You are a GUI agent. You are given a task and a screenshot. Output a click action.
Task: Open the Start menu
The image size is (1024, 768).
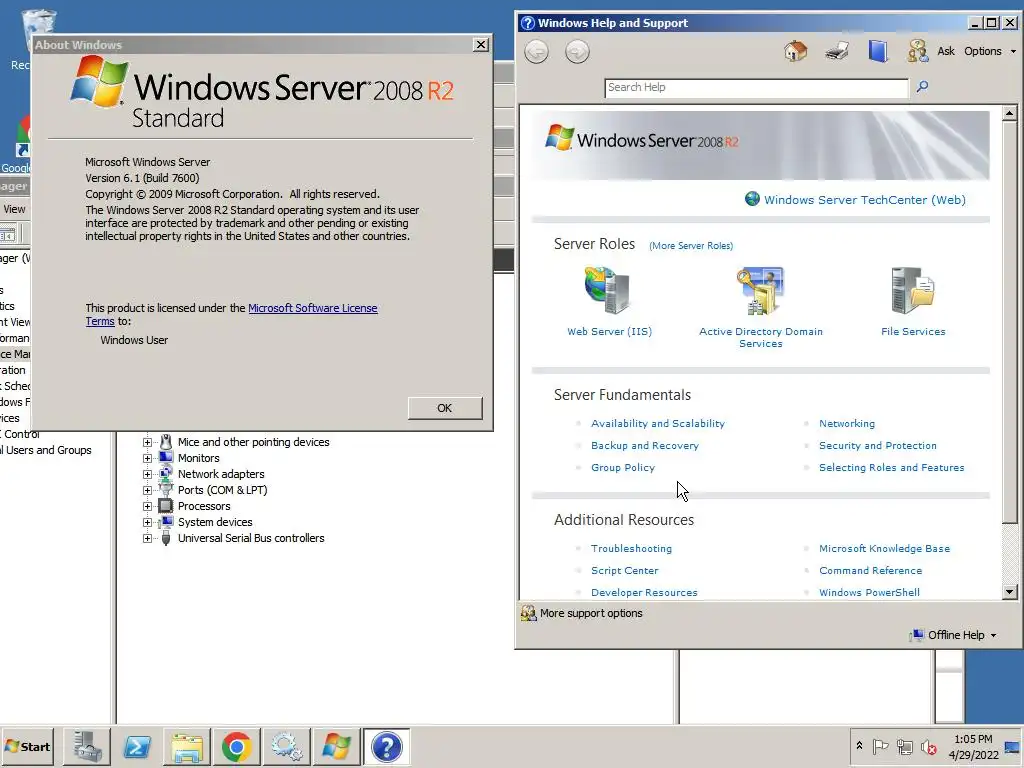27,746
